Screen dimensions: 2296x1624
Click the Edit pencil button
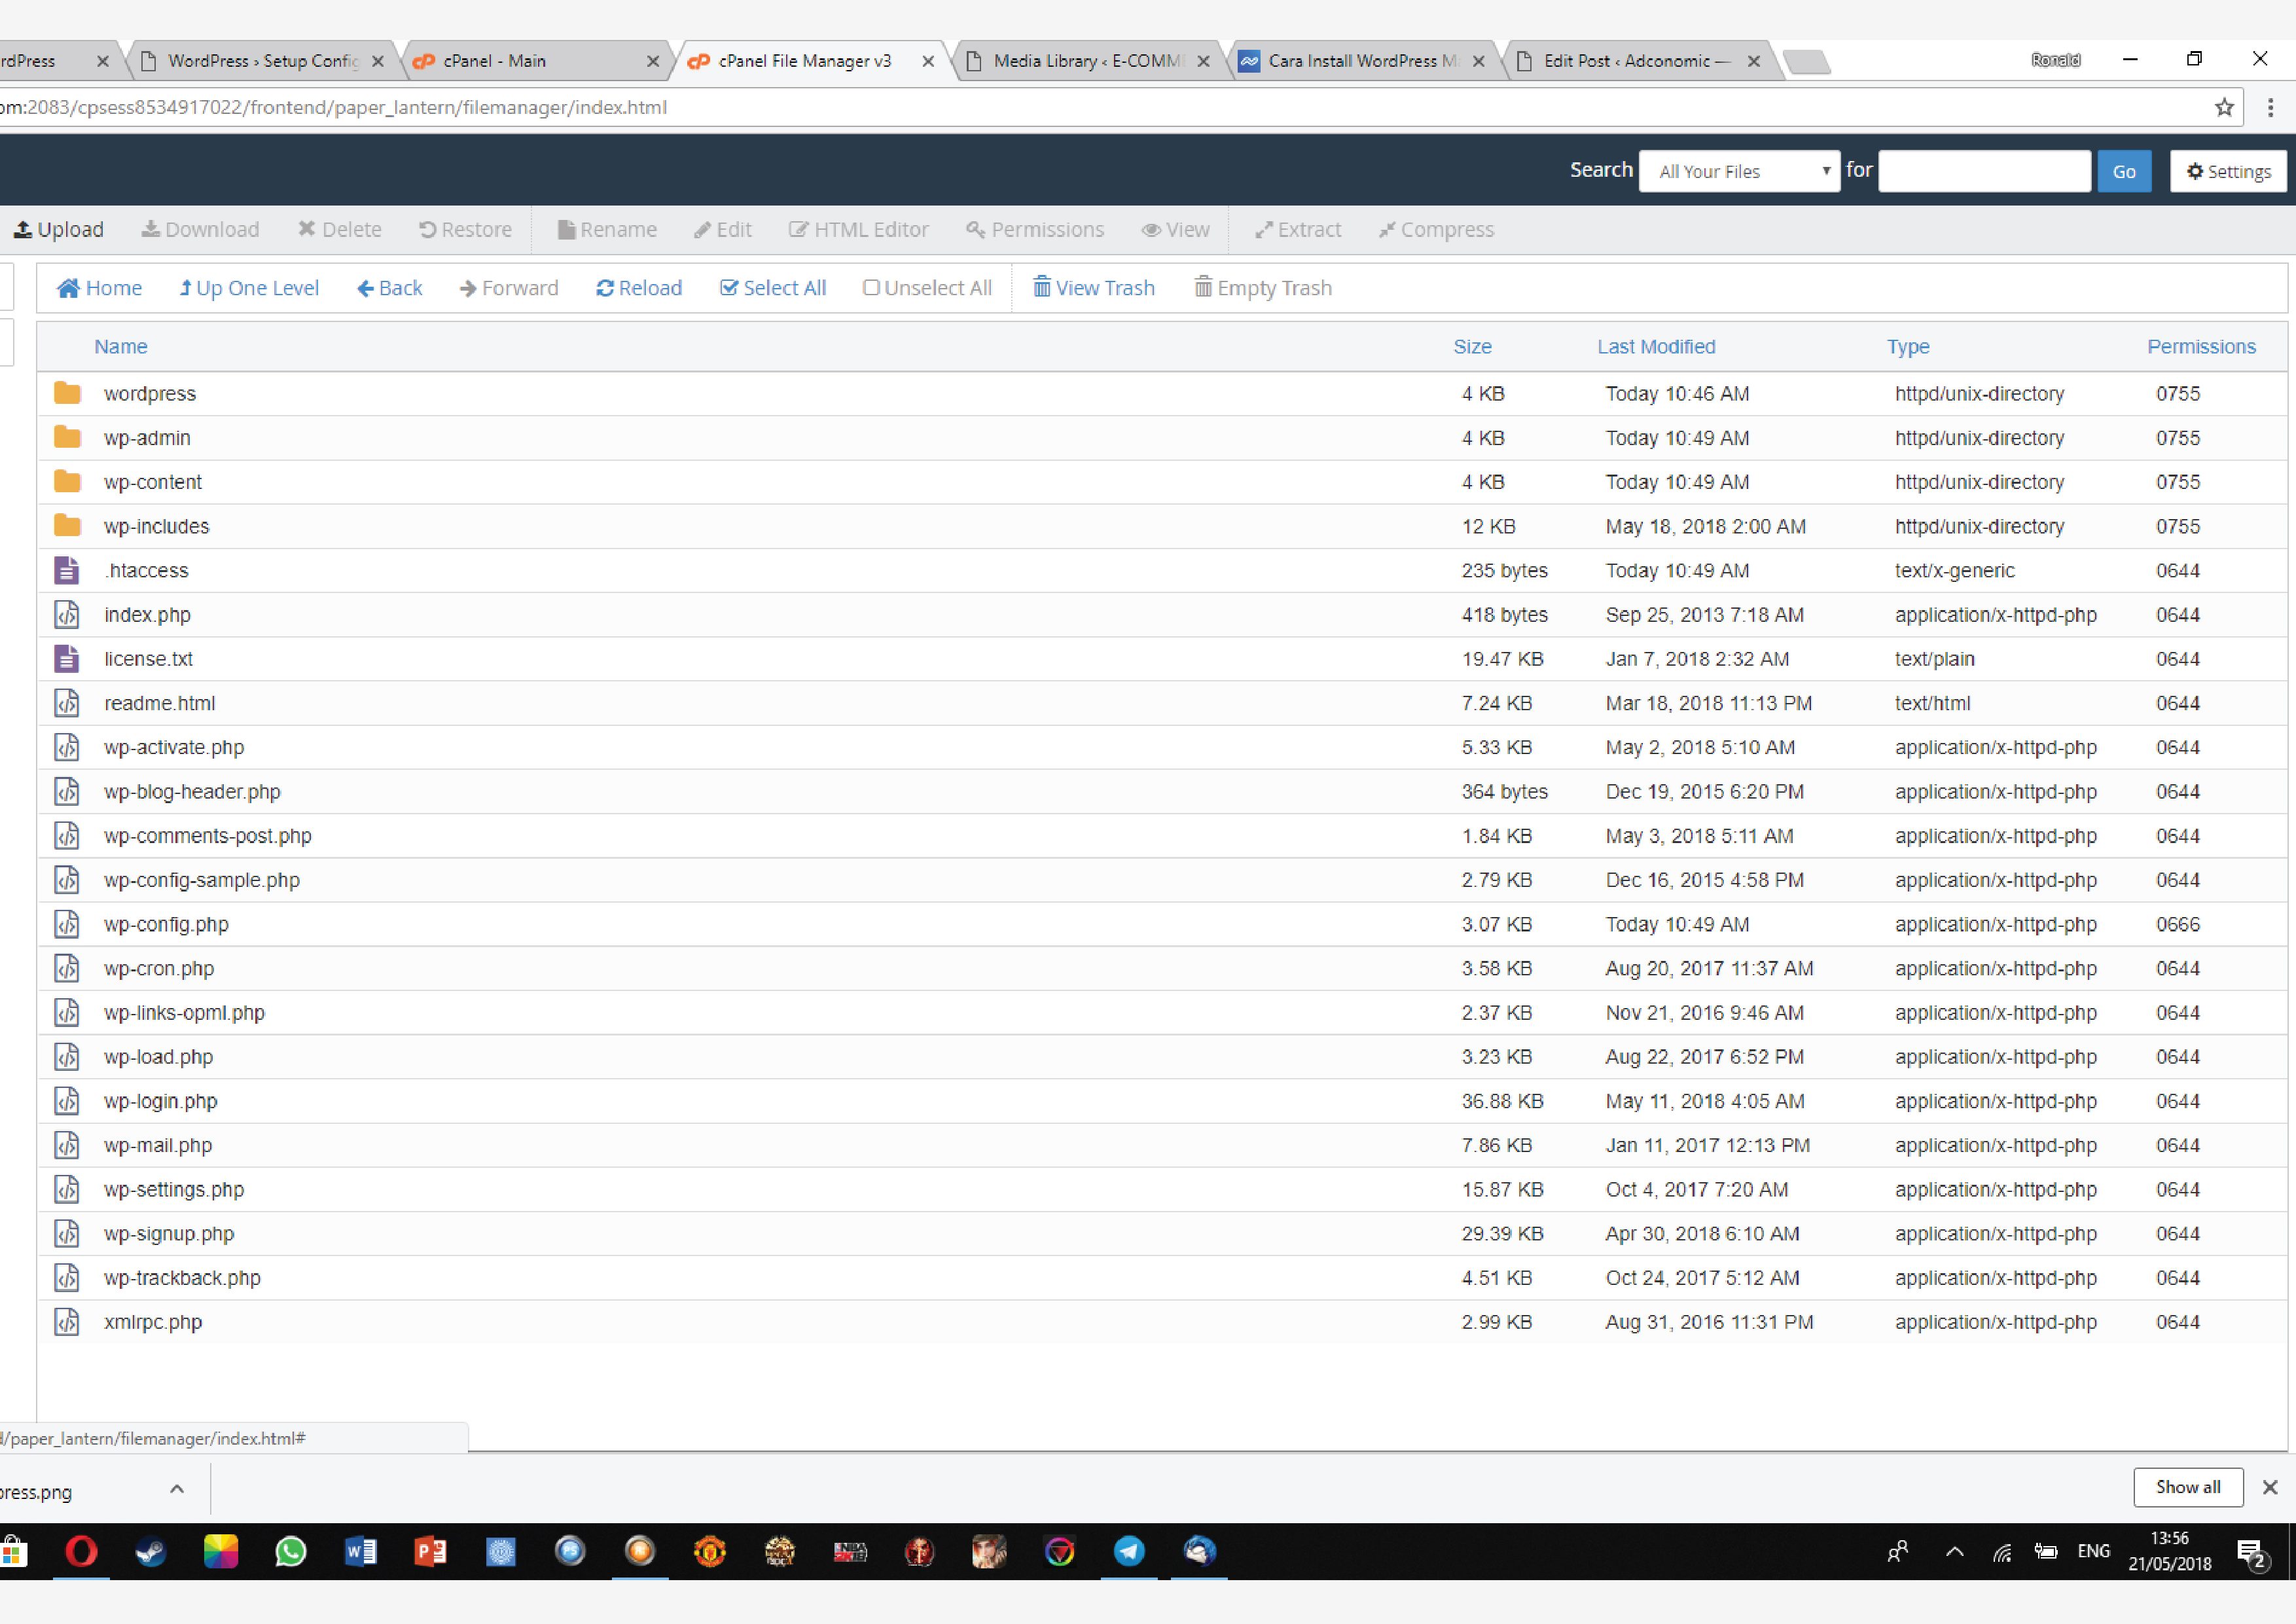723,230
